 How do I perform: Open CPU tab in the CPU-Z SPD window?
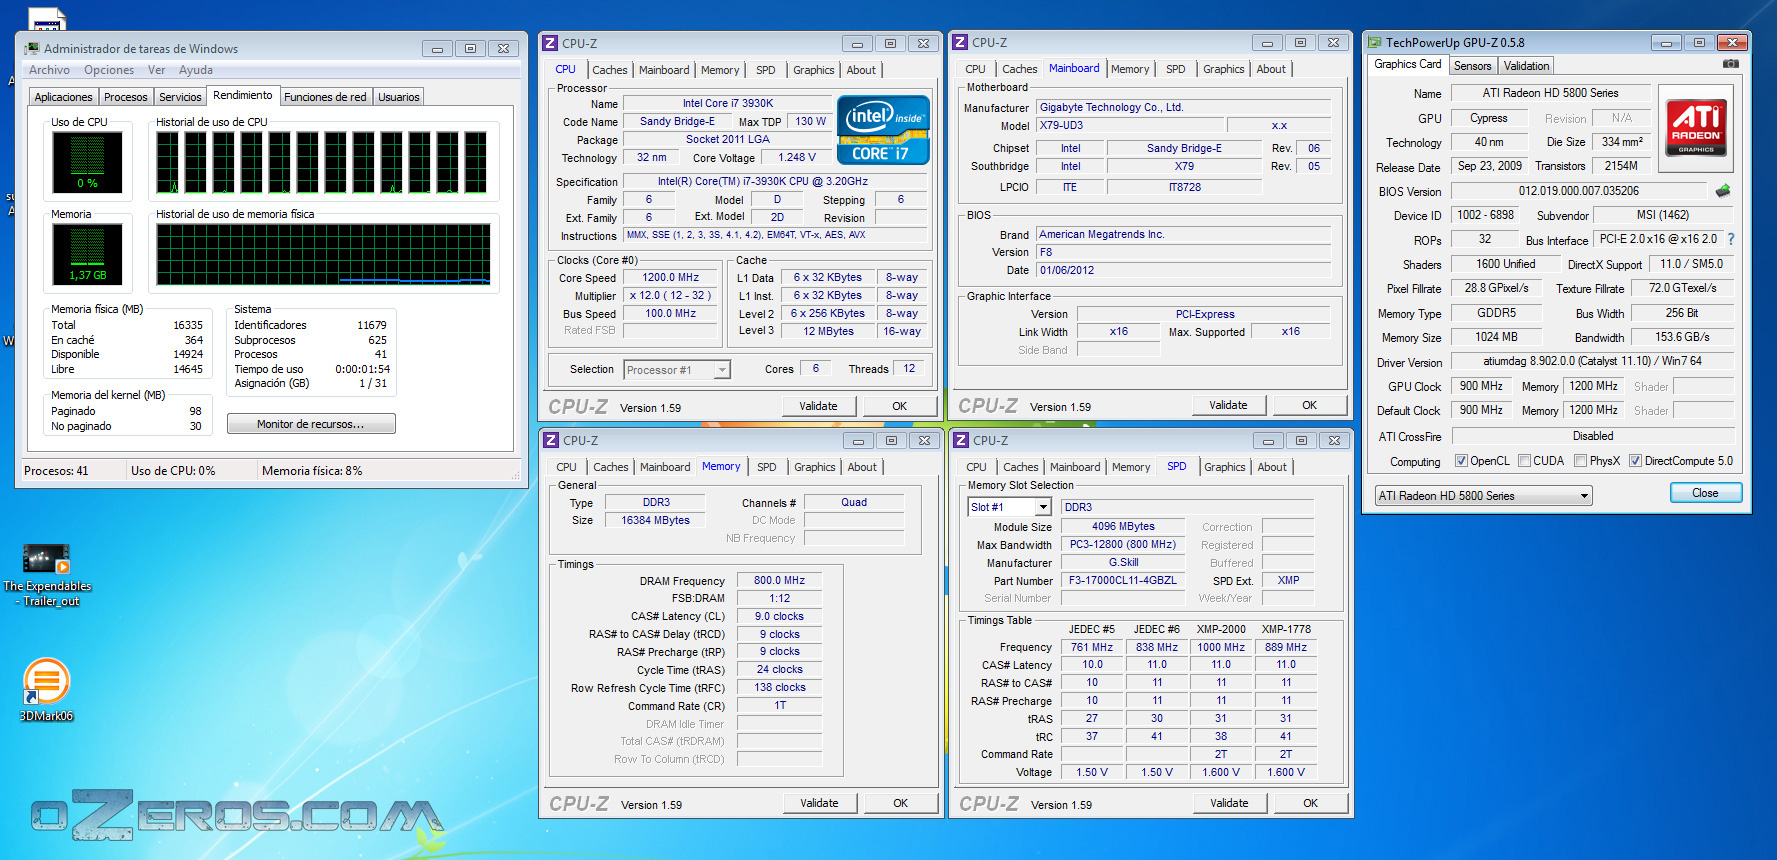[977, 467]
